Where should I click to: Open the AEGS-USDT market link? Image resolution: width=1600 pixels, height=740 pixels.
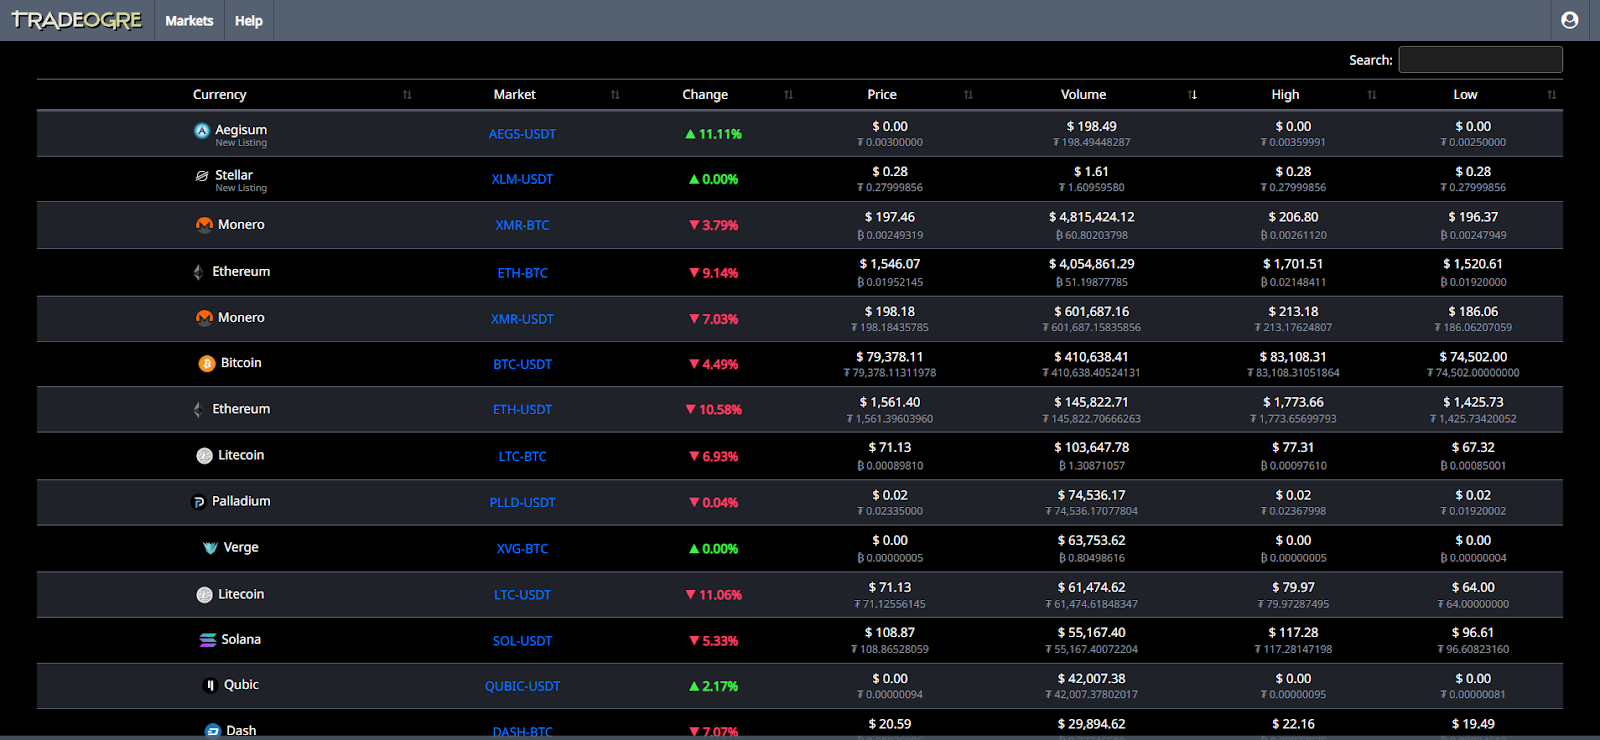[x=522, y=134]
